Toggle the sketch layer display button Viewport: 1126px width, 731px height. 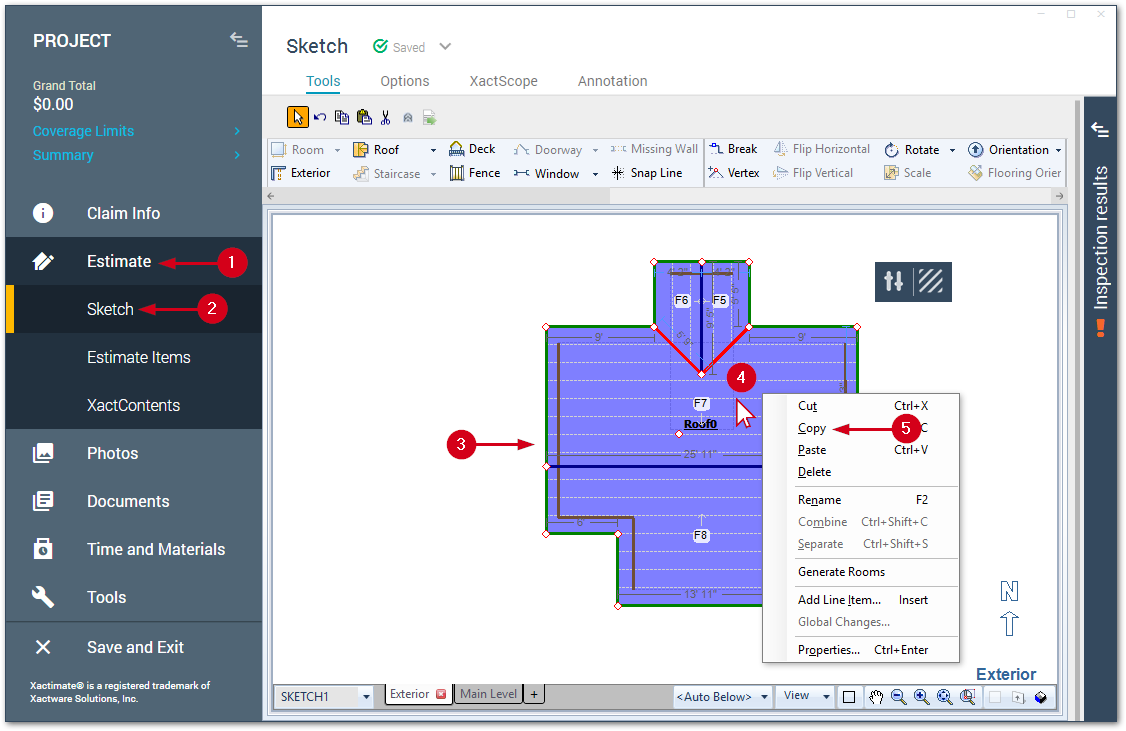(913, 282)
